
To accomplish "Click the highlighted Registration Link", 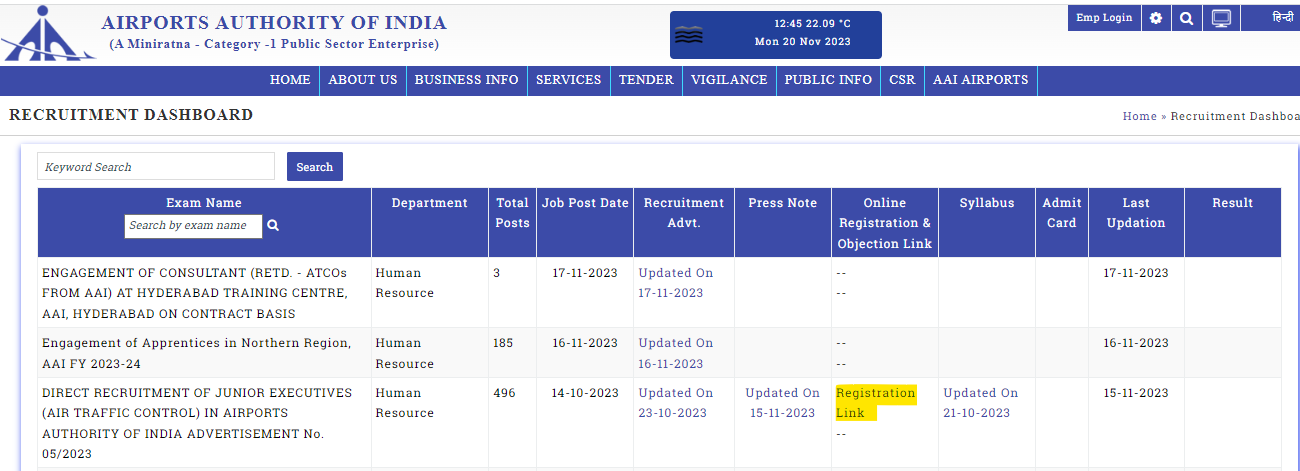I will (x=875, y=403).
